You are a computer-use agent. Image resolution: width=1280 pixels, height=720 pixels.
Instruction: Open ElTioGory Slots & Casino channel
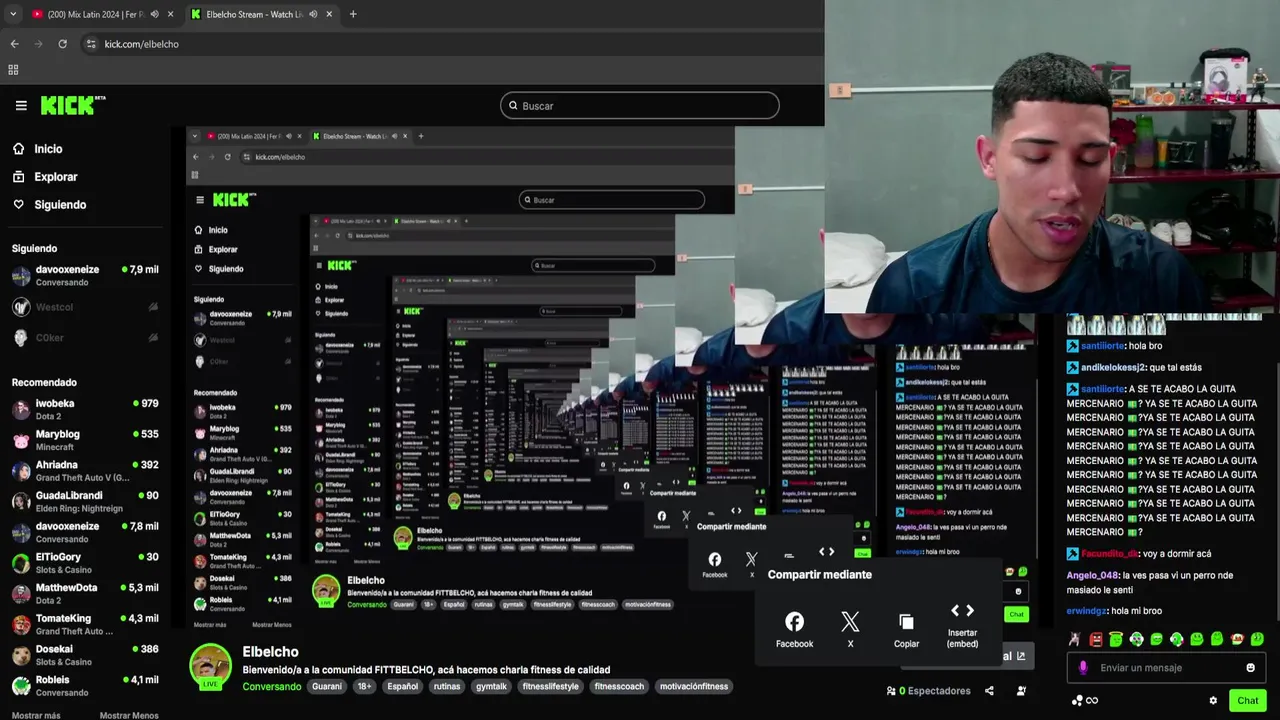(85, 563)
